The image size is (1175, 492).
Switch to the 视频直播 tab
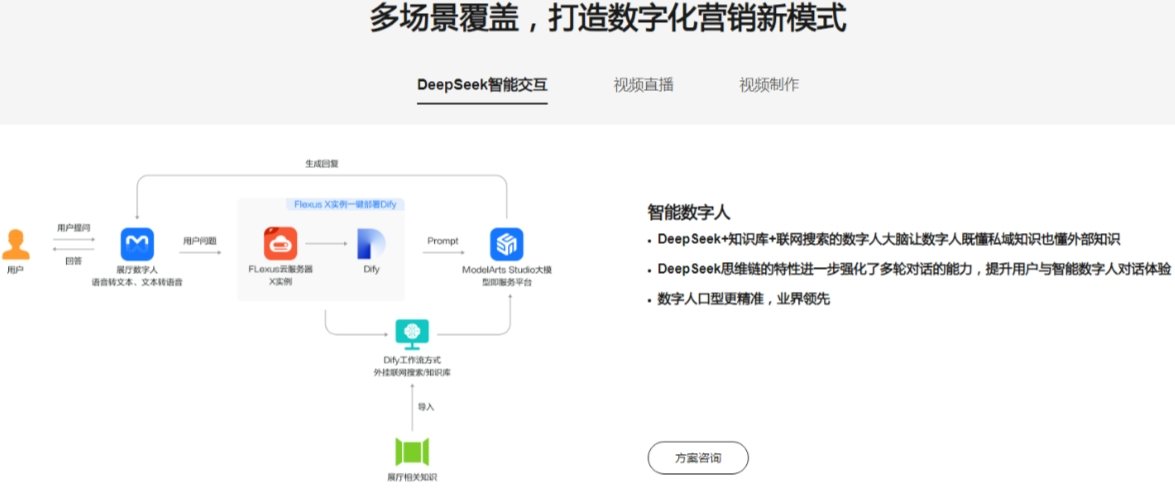pyautogui.click(x=643, y=84)
